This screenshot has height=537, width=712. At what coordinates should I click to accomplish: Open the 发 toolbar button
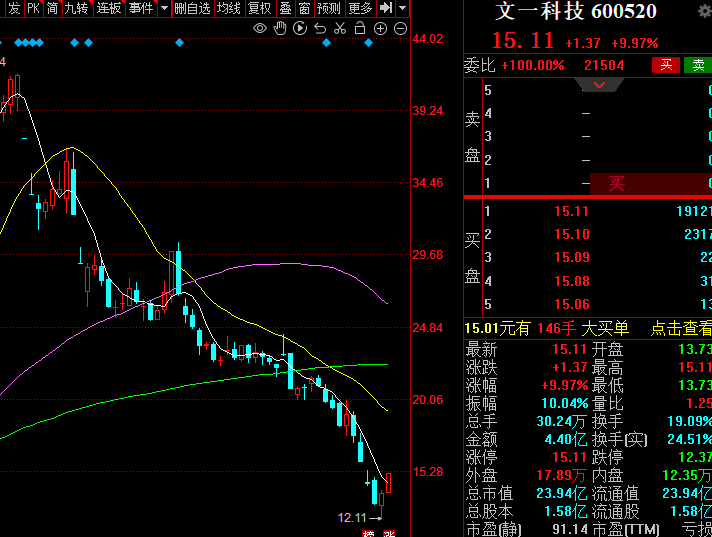[13, 8]
